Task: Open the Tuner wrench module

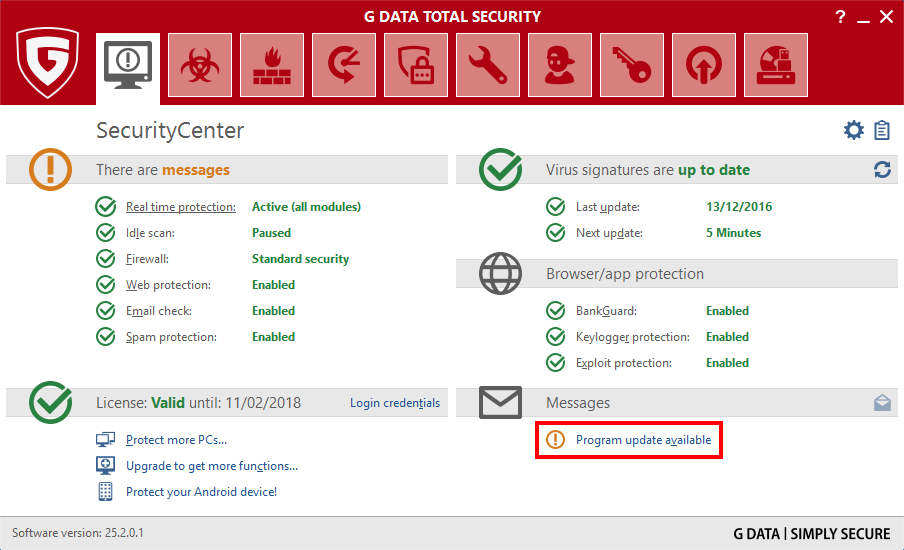Action: (488, 65)
